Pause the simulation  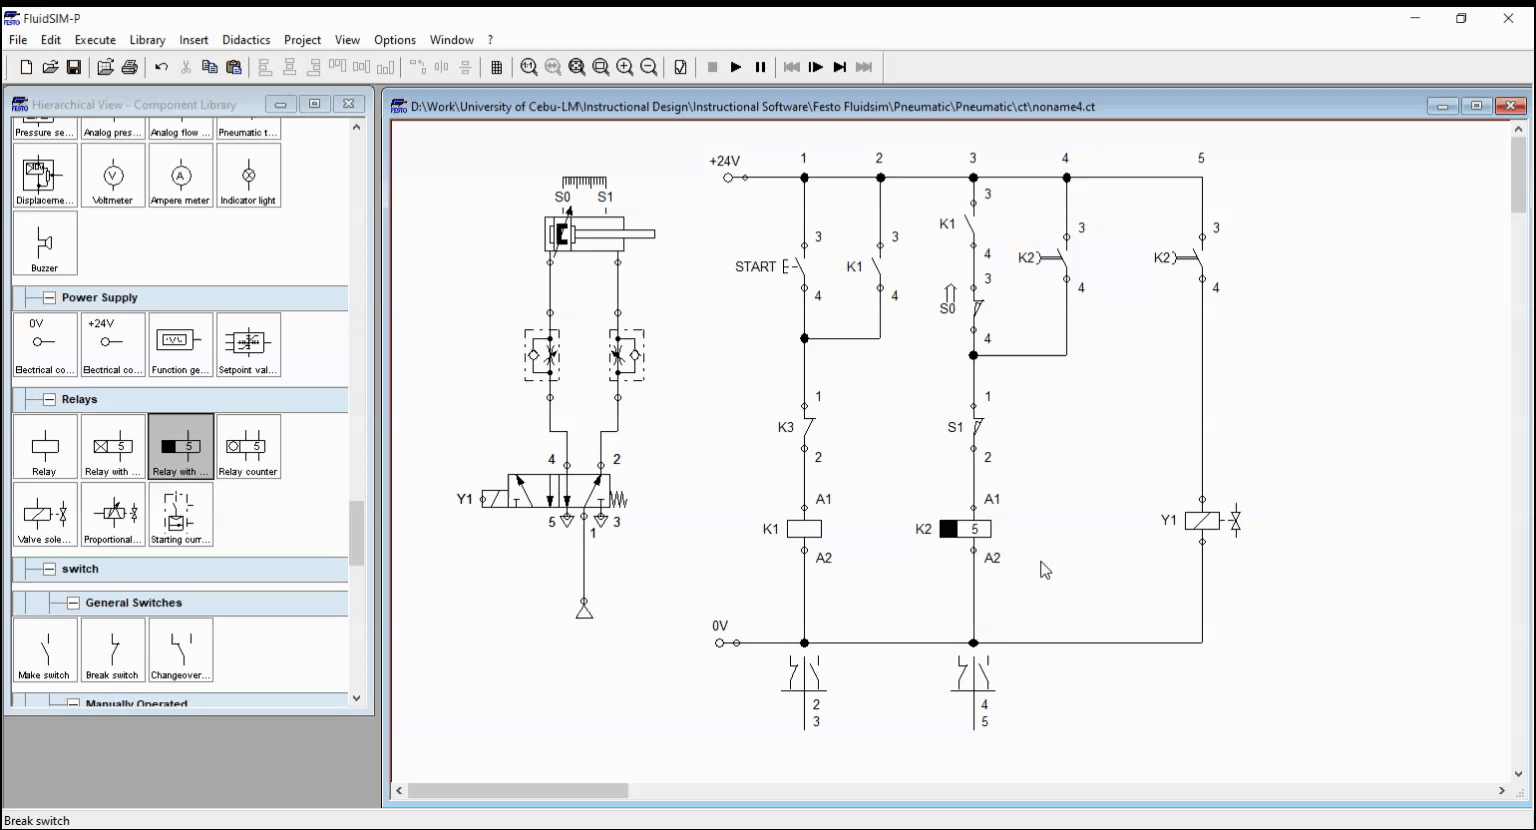(760, 67)
